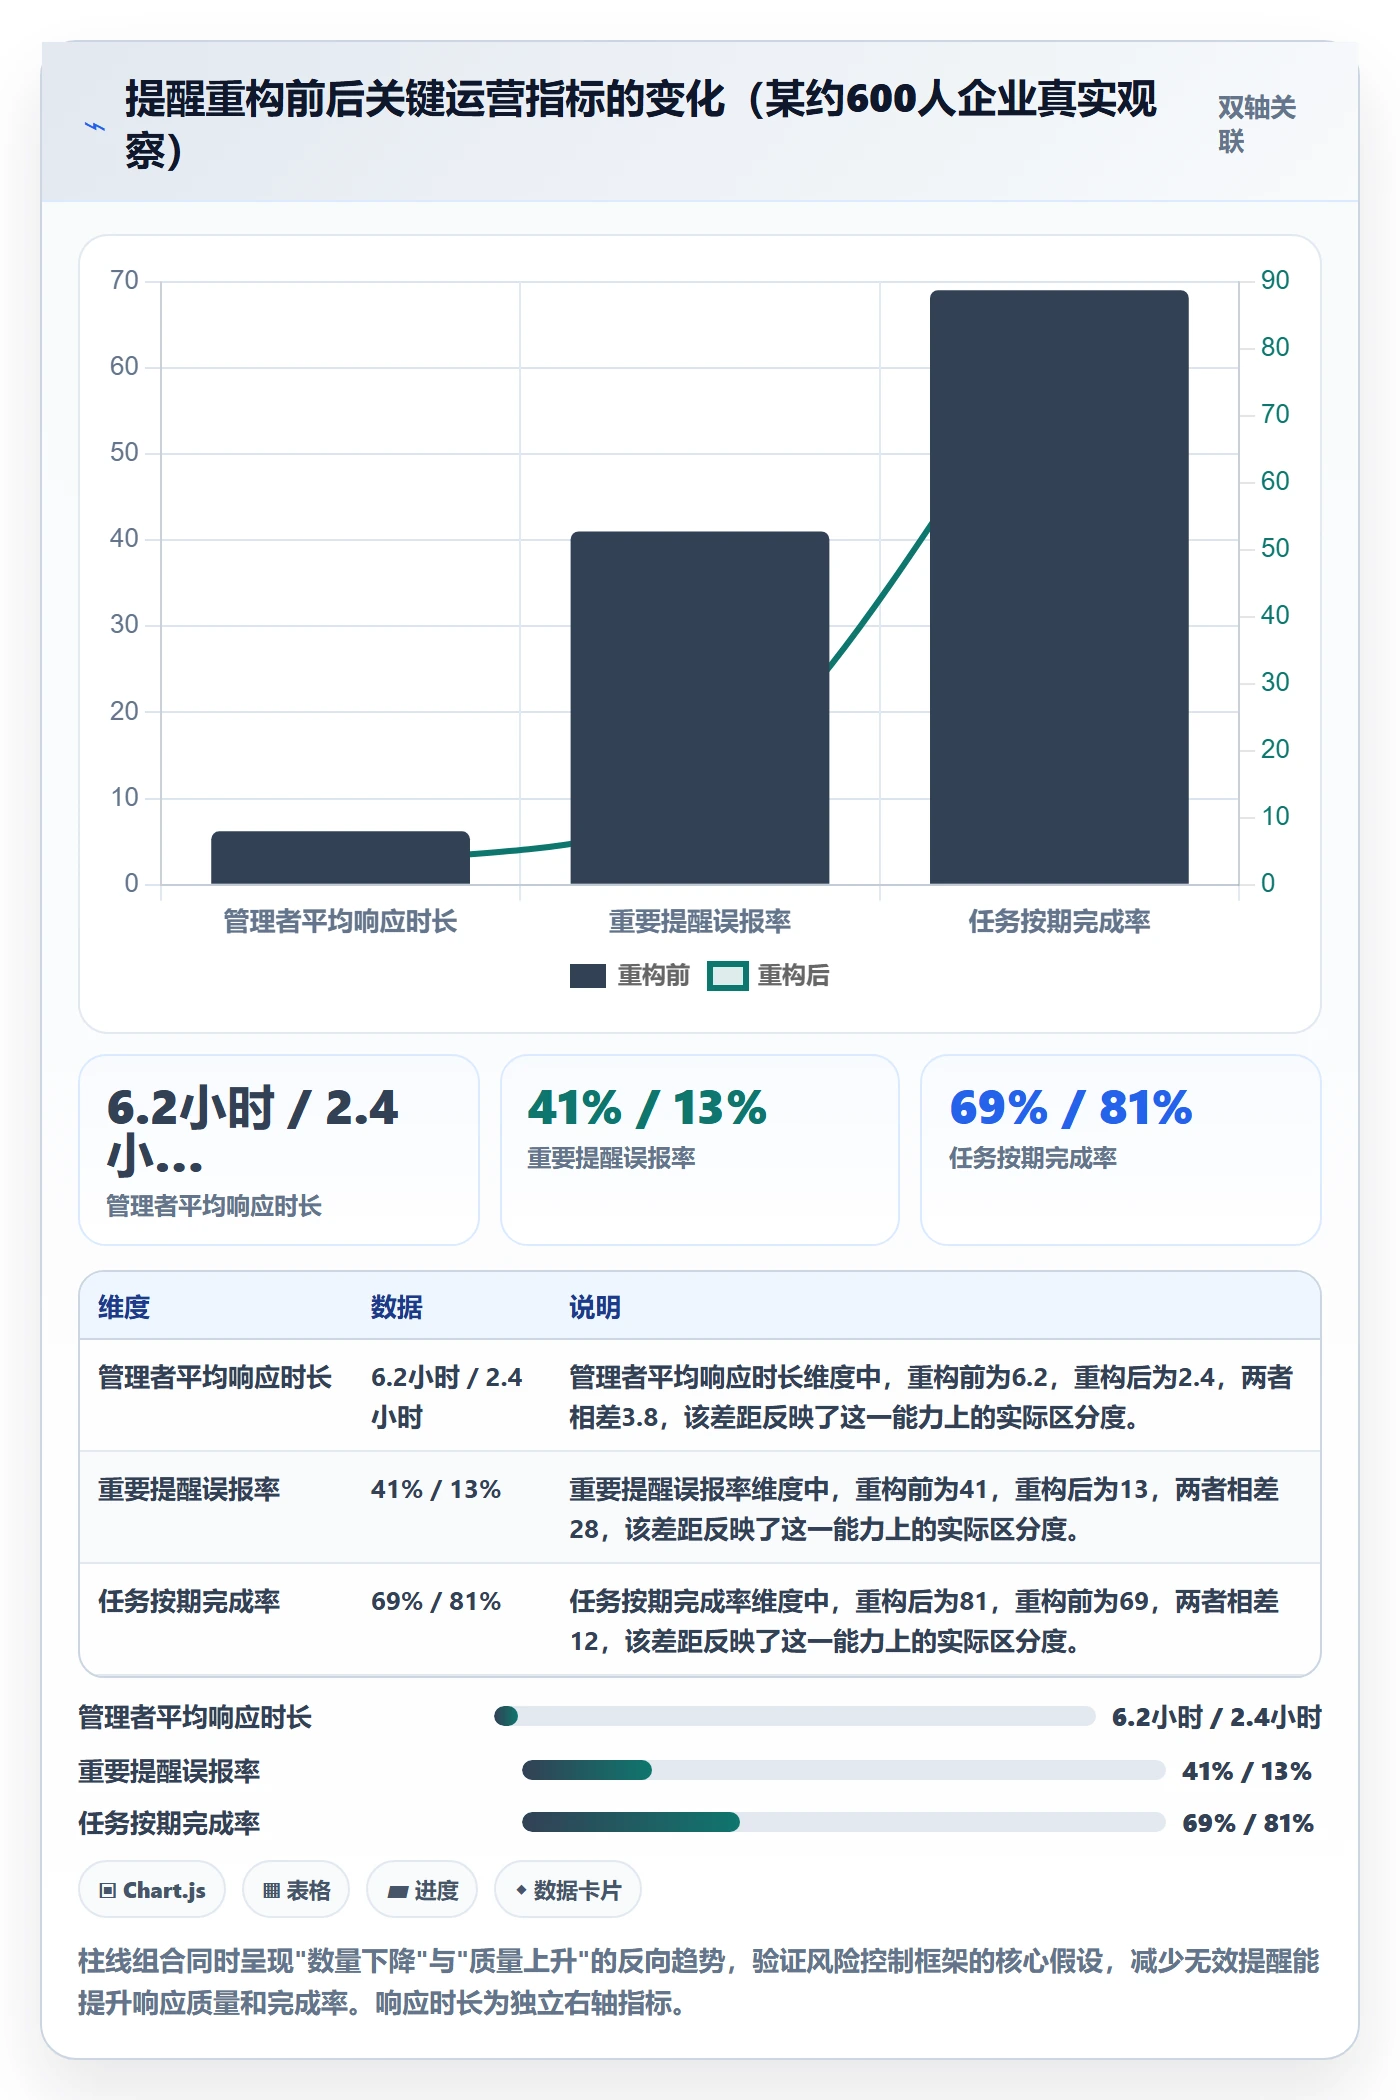Viewport: 1400px width, 2100px height.
Task: Click 重要提醒误报率 table row label
Action: (x=189, y=1490)
